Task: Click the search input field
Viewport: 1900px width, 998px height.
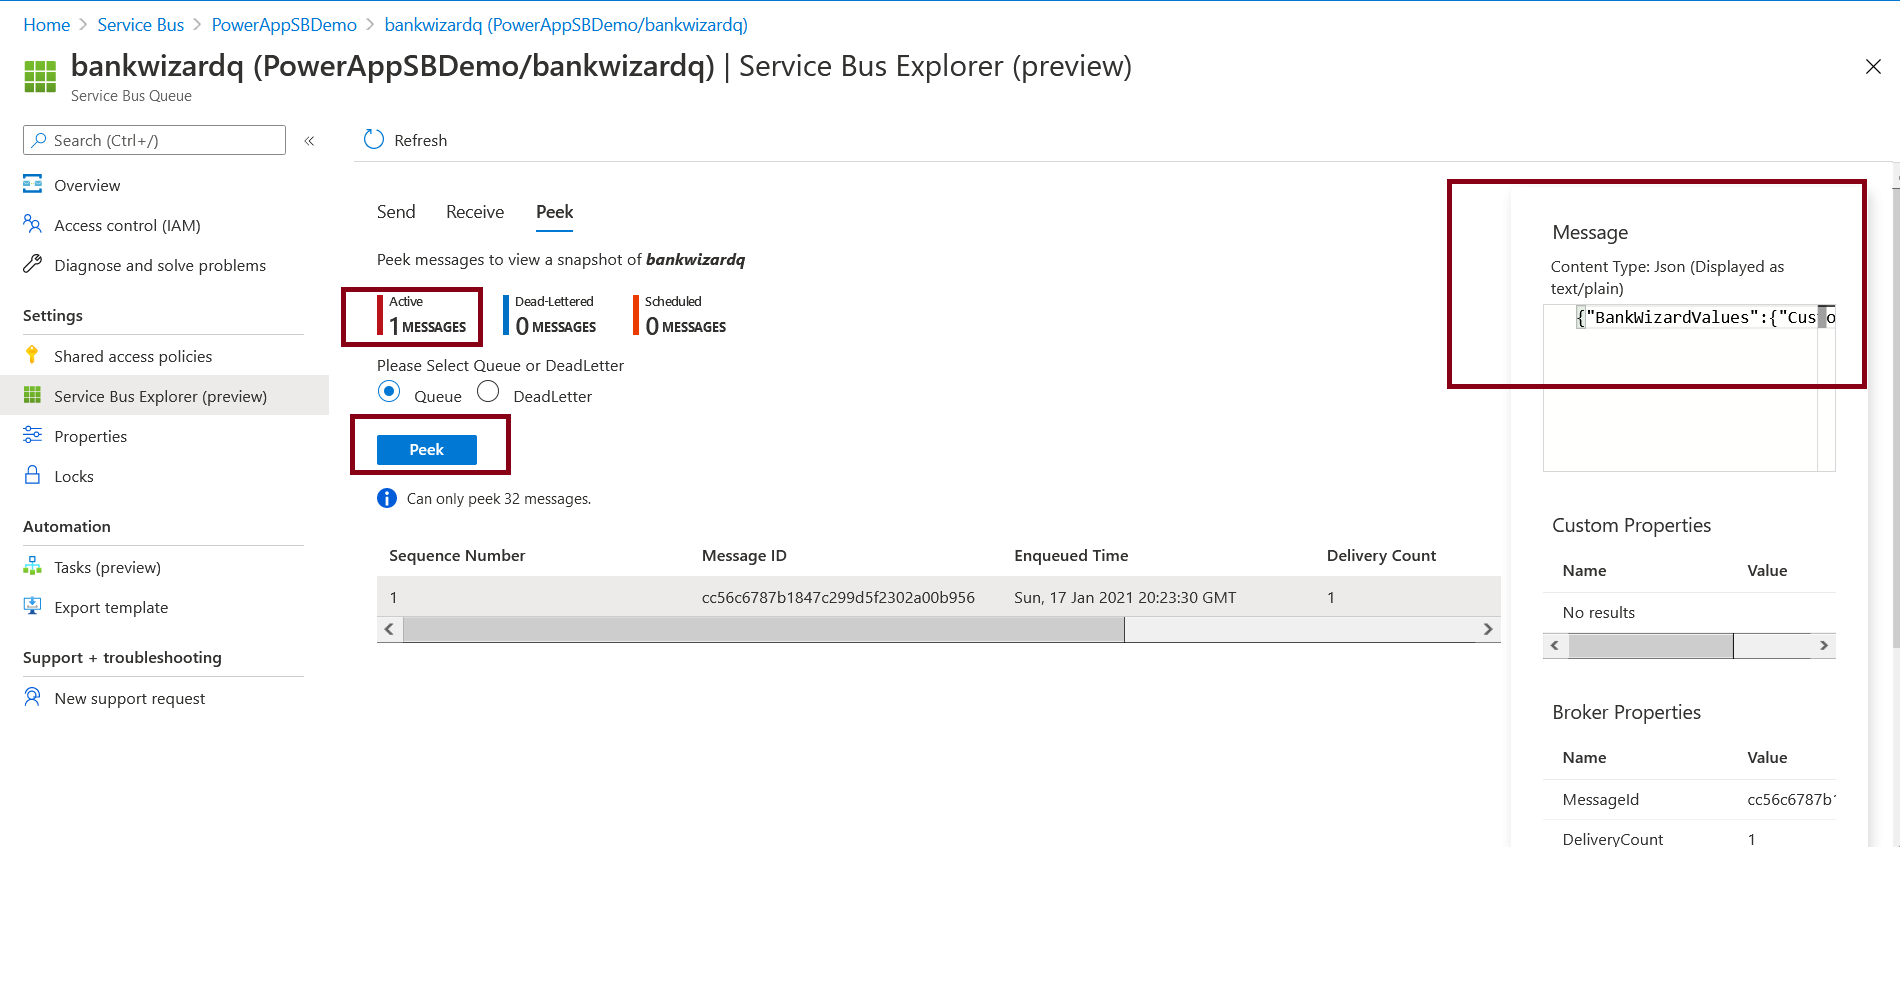Action: (x=155, y=140)
